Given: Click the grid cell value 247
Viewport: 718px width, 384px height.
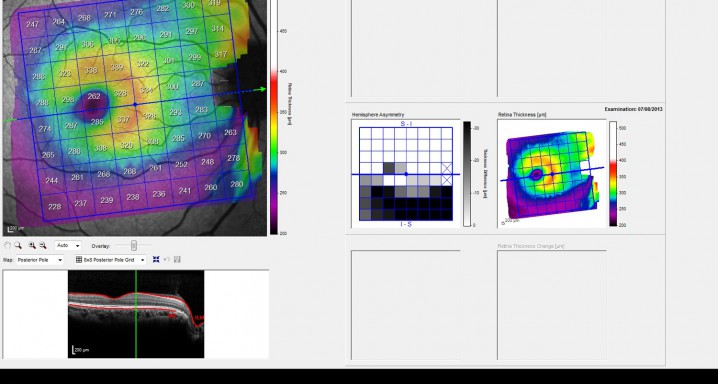Looking at the screenshot, I should pos(33,24).
